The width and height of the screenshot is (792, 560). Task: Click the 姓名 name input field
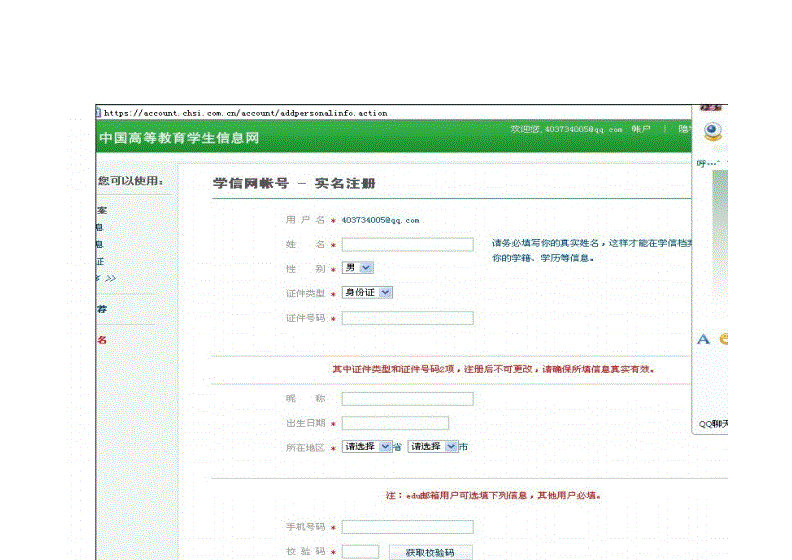(x=407, y=245)
